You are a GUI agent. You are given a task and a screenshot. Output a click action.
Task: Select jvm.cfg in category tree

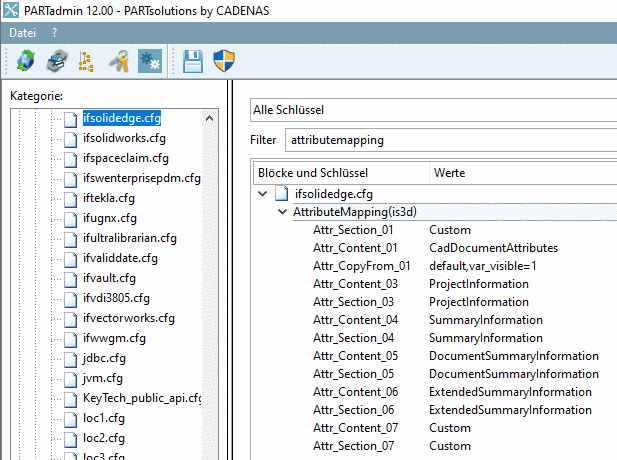coord(102,378)
